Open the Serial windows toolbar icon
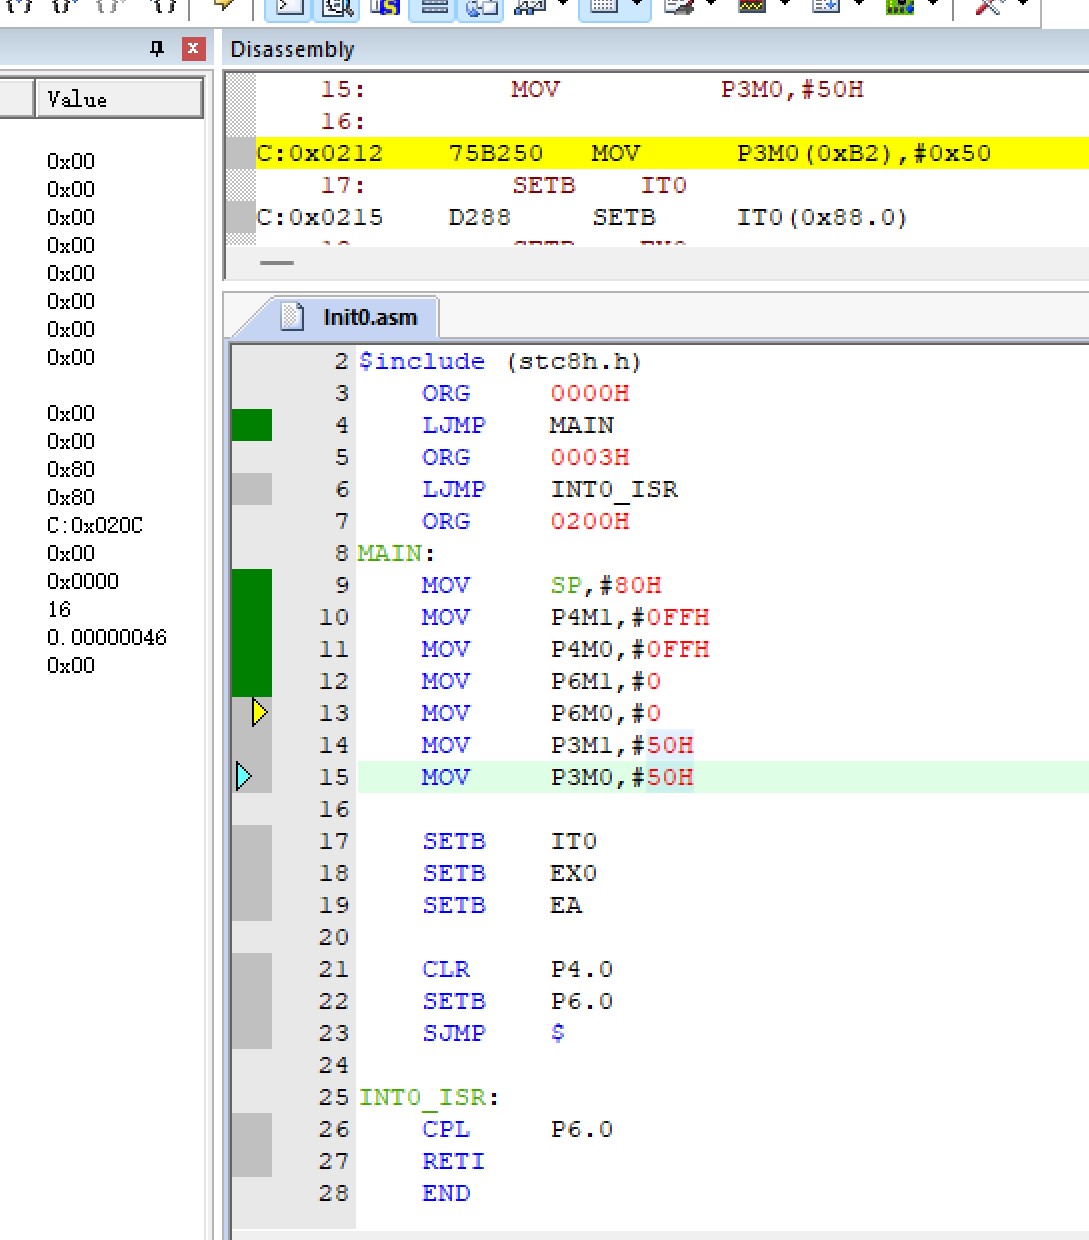The width and height of the screenshot is (1089, 1240). tap(680, 8)
